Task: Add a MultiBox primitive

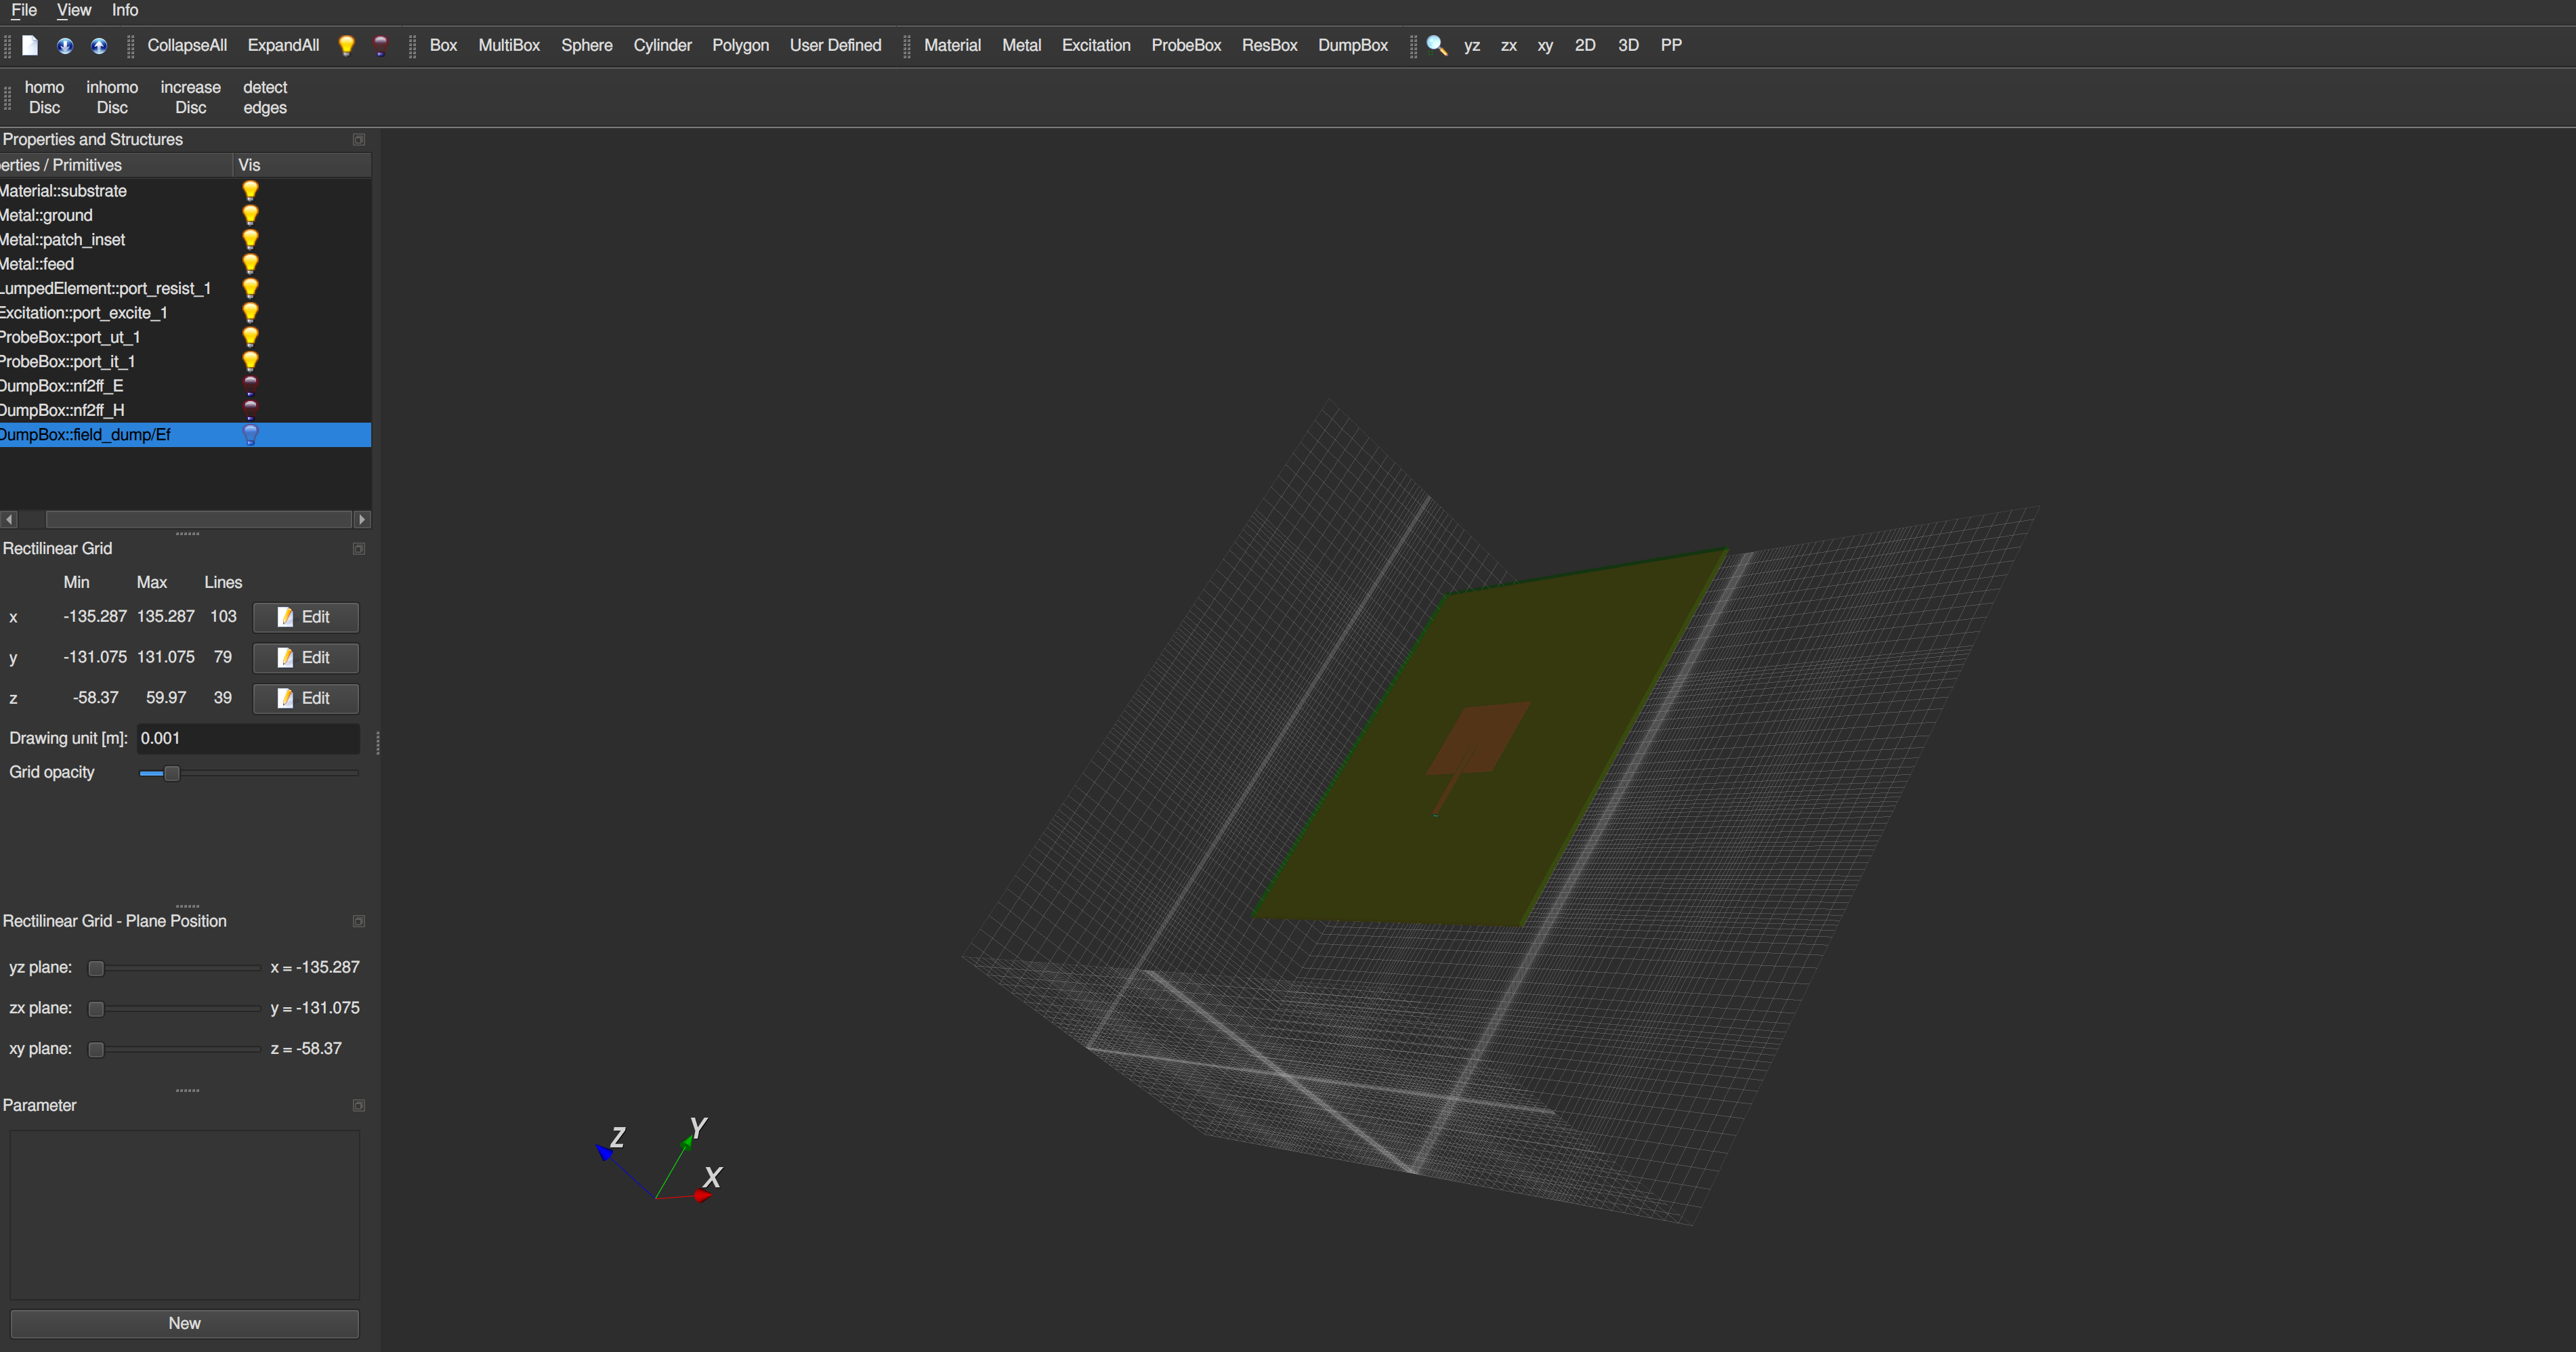Action: pos(509,45)
